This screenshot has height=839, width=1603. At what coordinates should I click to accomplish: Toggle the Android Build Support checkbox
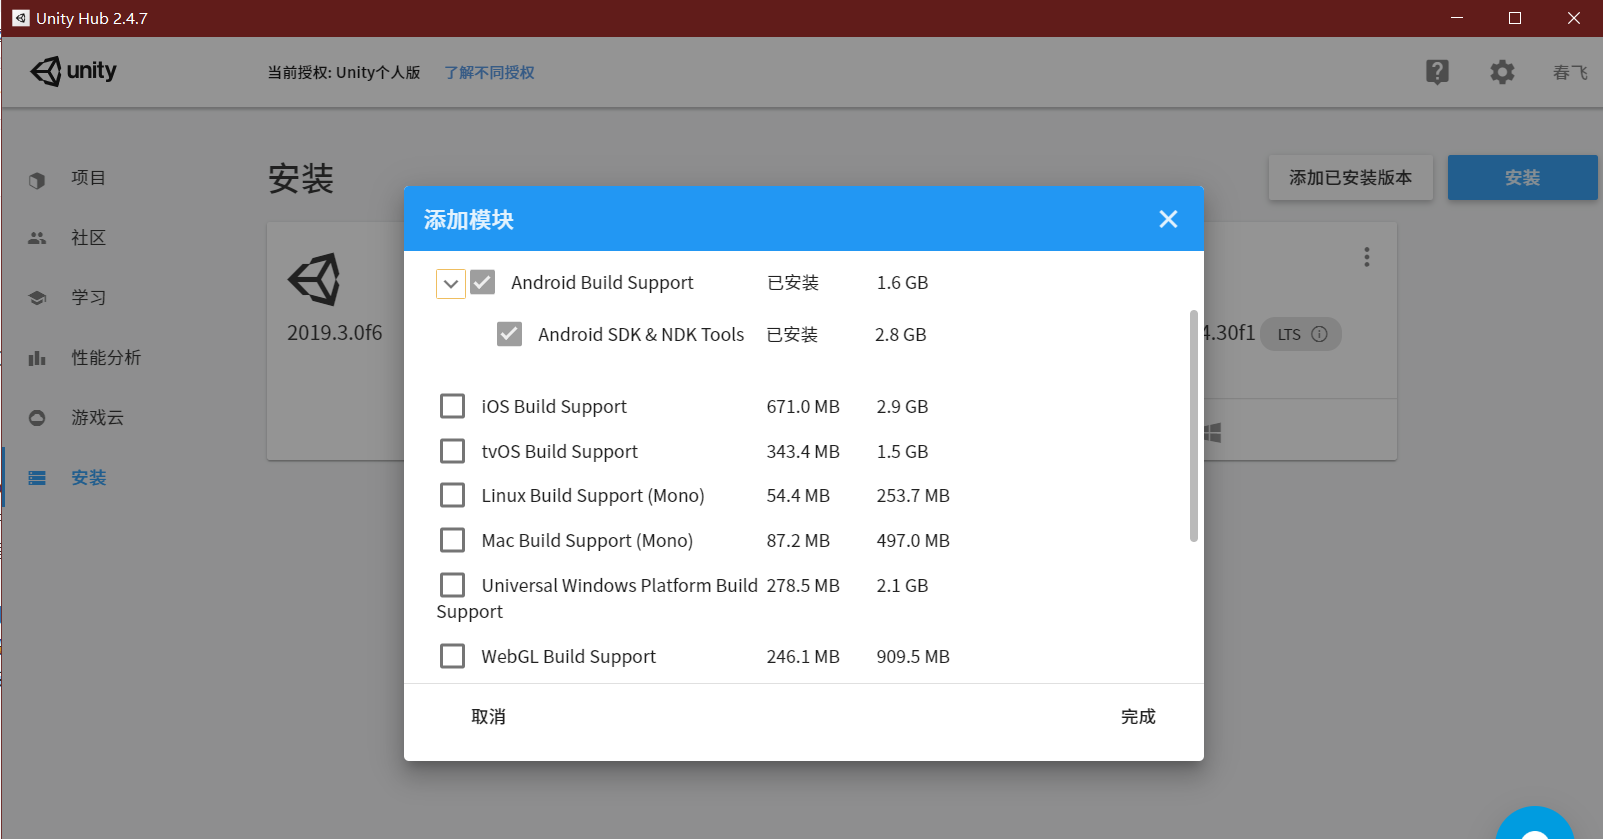click(483, 282)
